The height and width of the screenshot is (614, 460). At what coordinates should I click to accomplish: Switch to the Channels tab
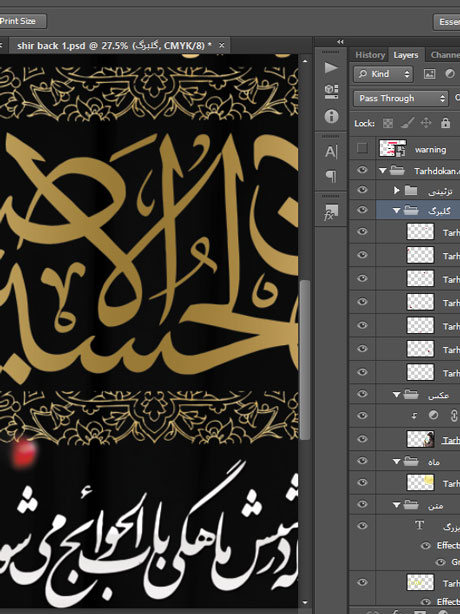click(444, 55)
